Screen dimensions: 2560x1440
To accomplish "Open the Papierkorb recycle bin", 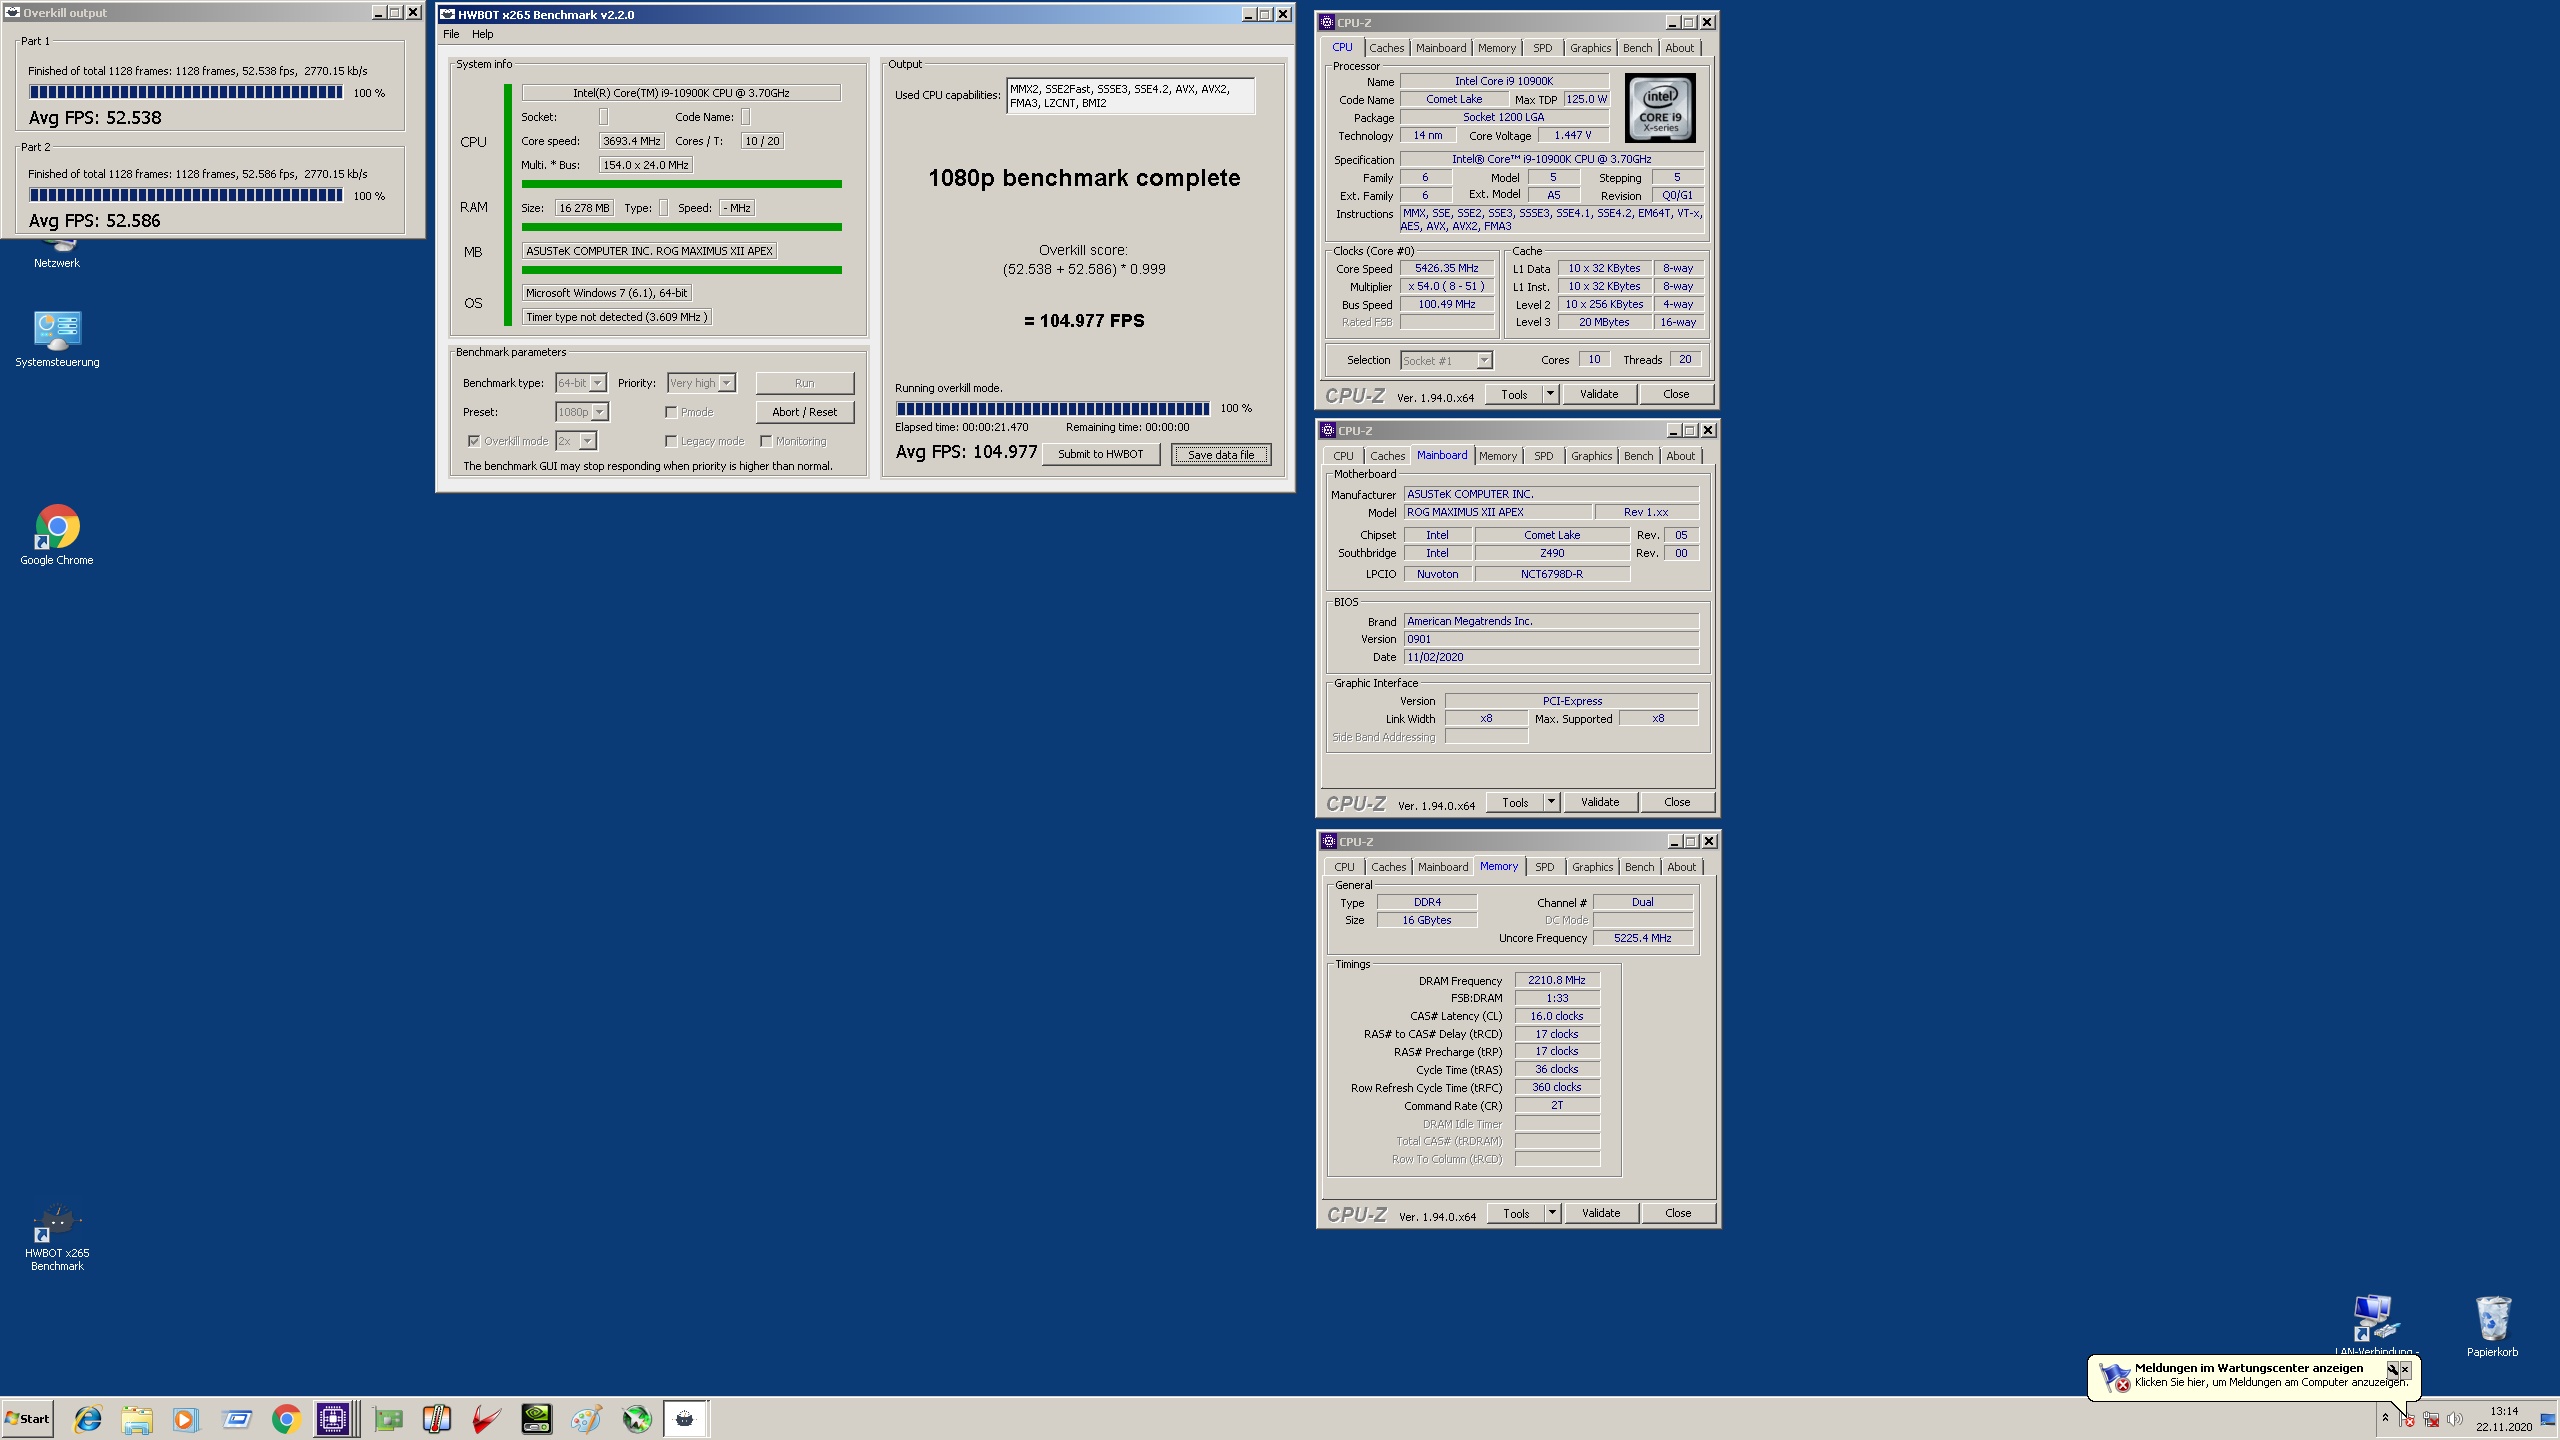I will [x=2492, y=1326].
